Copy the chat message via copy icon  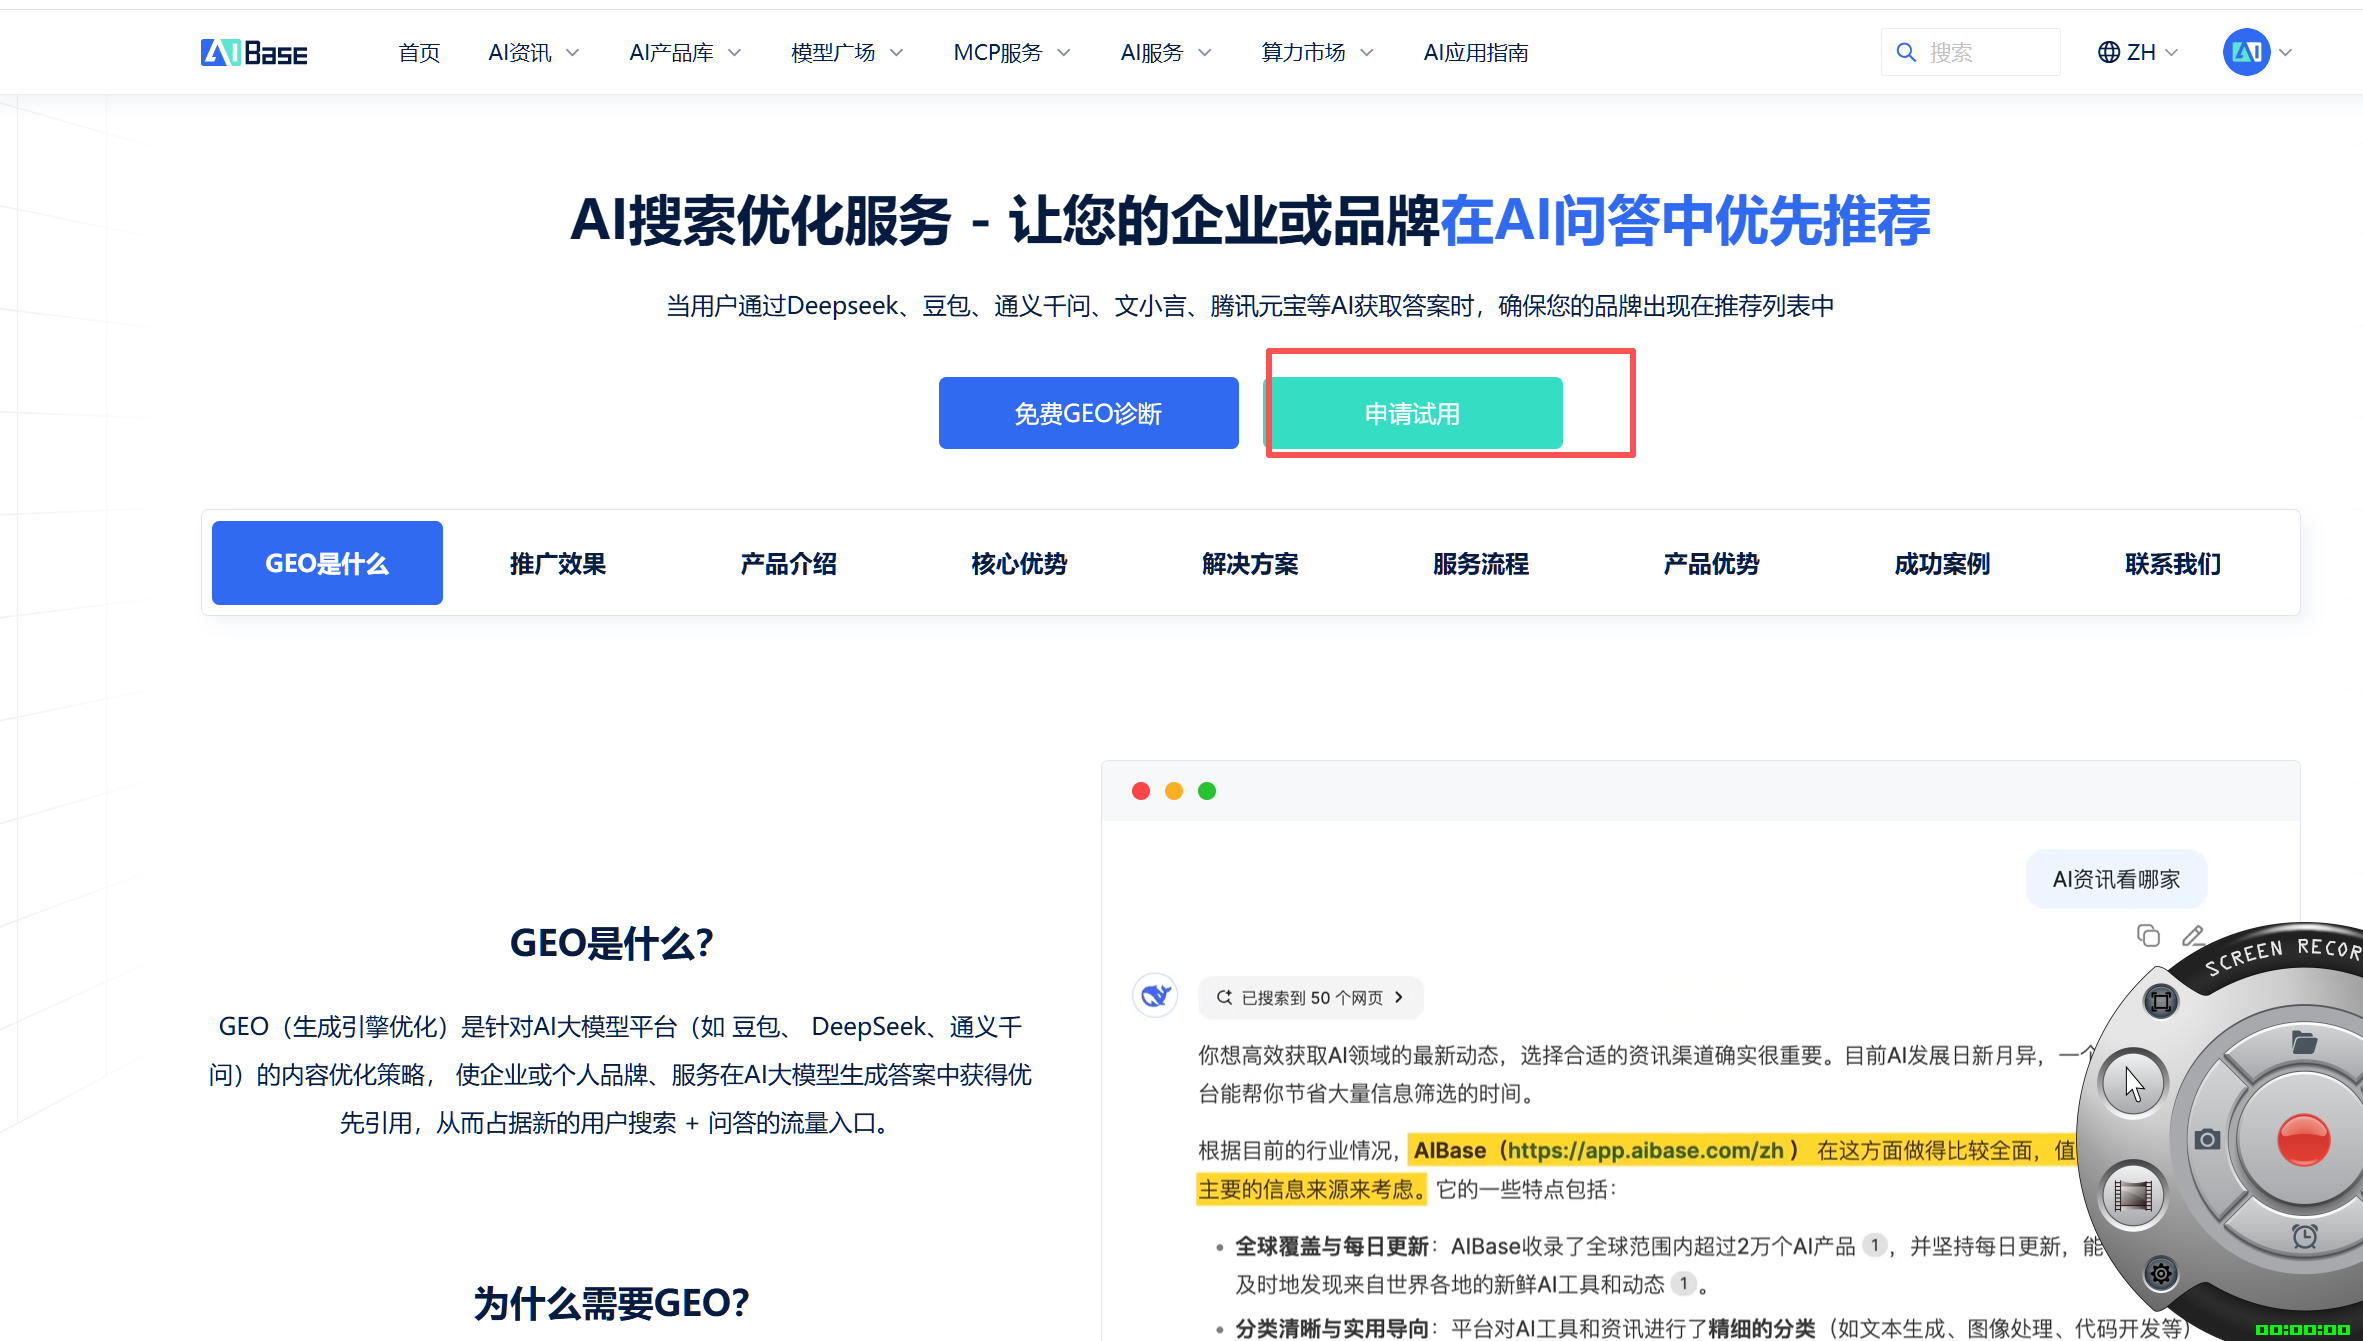[2148, 935]
